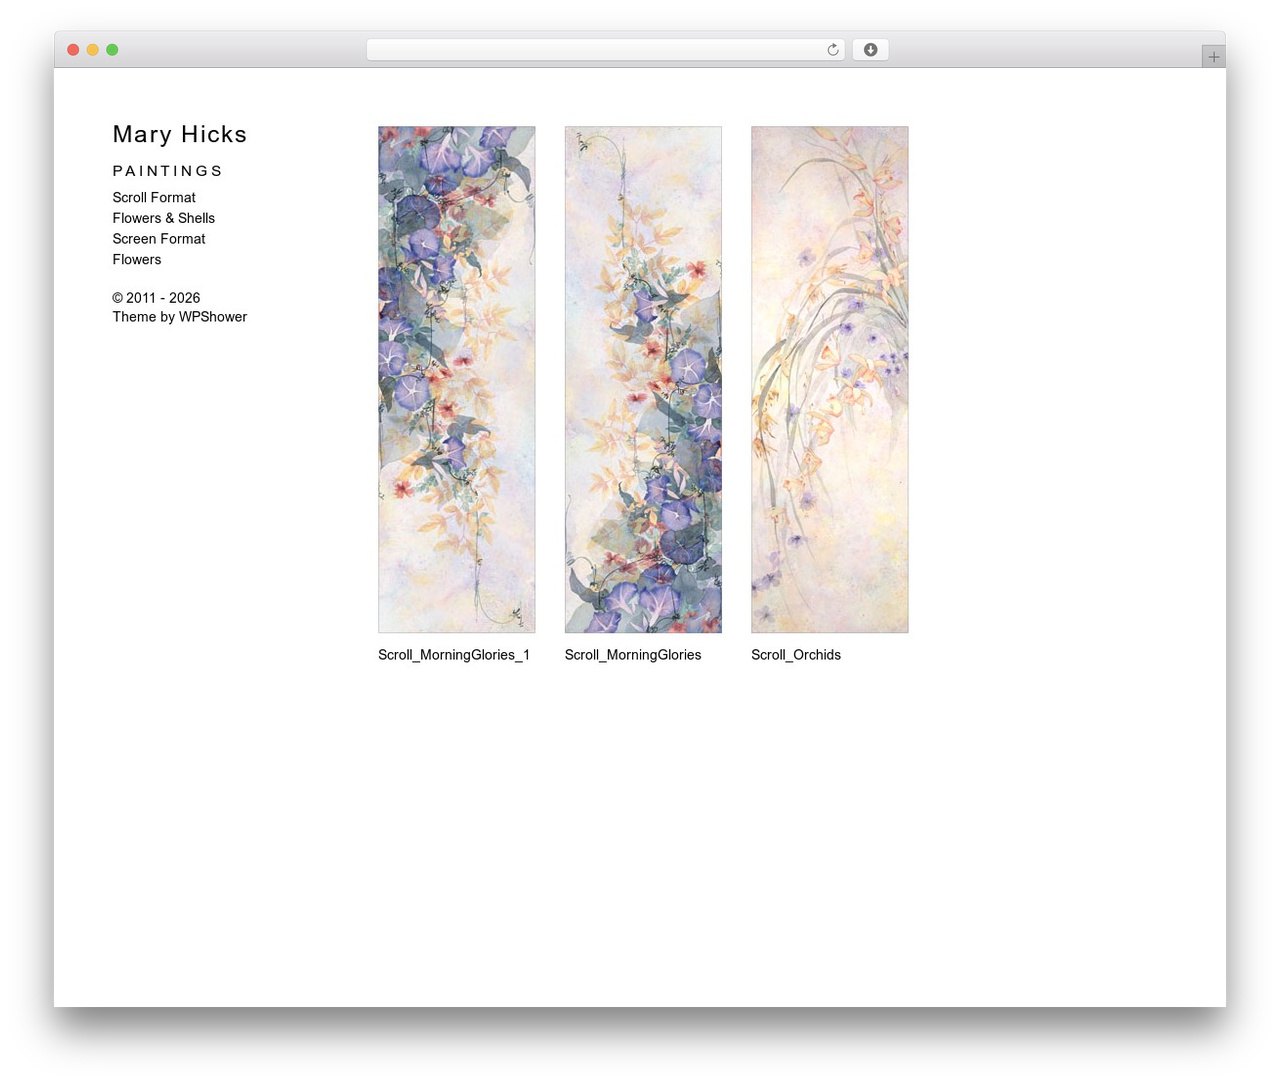Click the © 2011 - 2026 copyright text
Screen dimensions: 1280x1084
pos(156,298)
